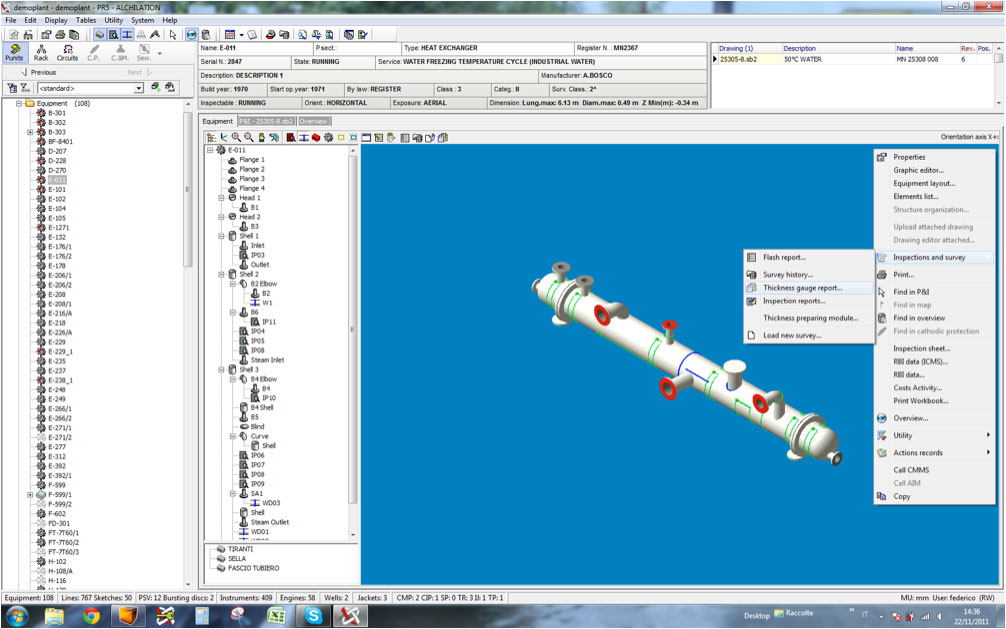Switch to the Circuits icon
The image size is (1006, 629).
coord(67,52)
